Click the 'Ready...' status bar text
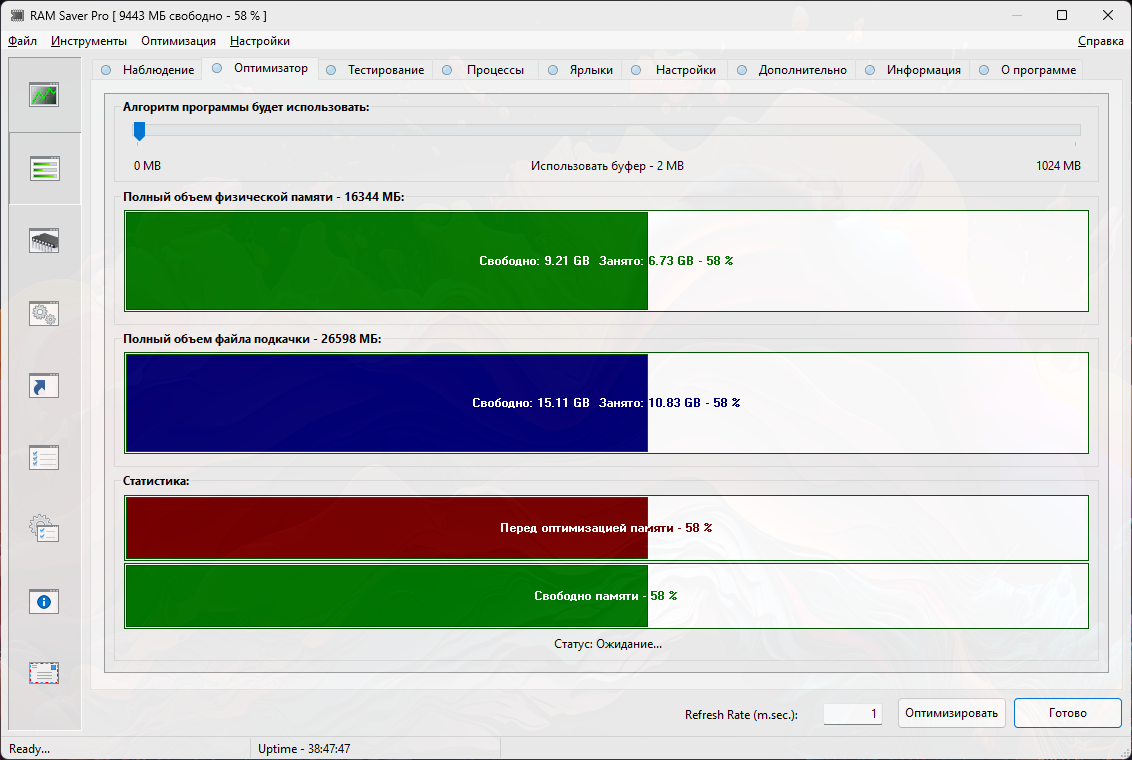1132x760 pixels. pyautogui.click(x=30, y=749)
